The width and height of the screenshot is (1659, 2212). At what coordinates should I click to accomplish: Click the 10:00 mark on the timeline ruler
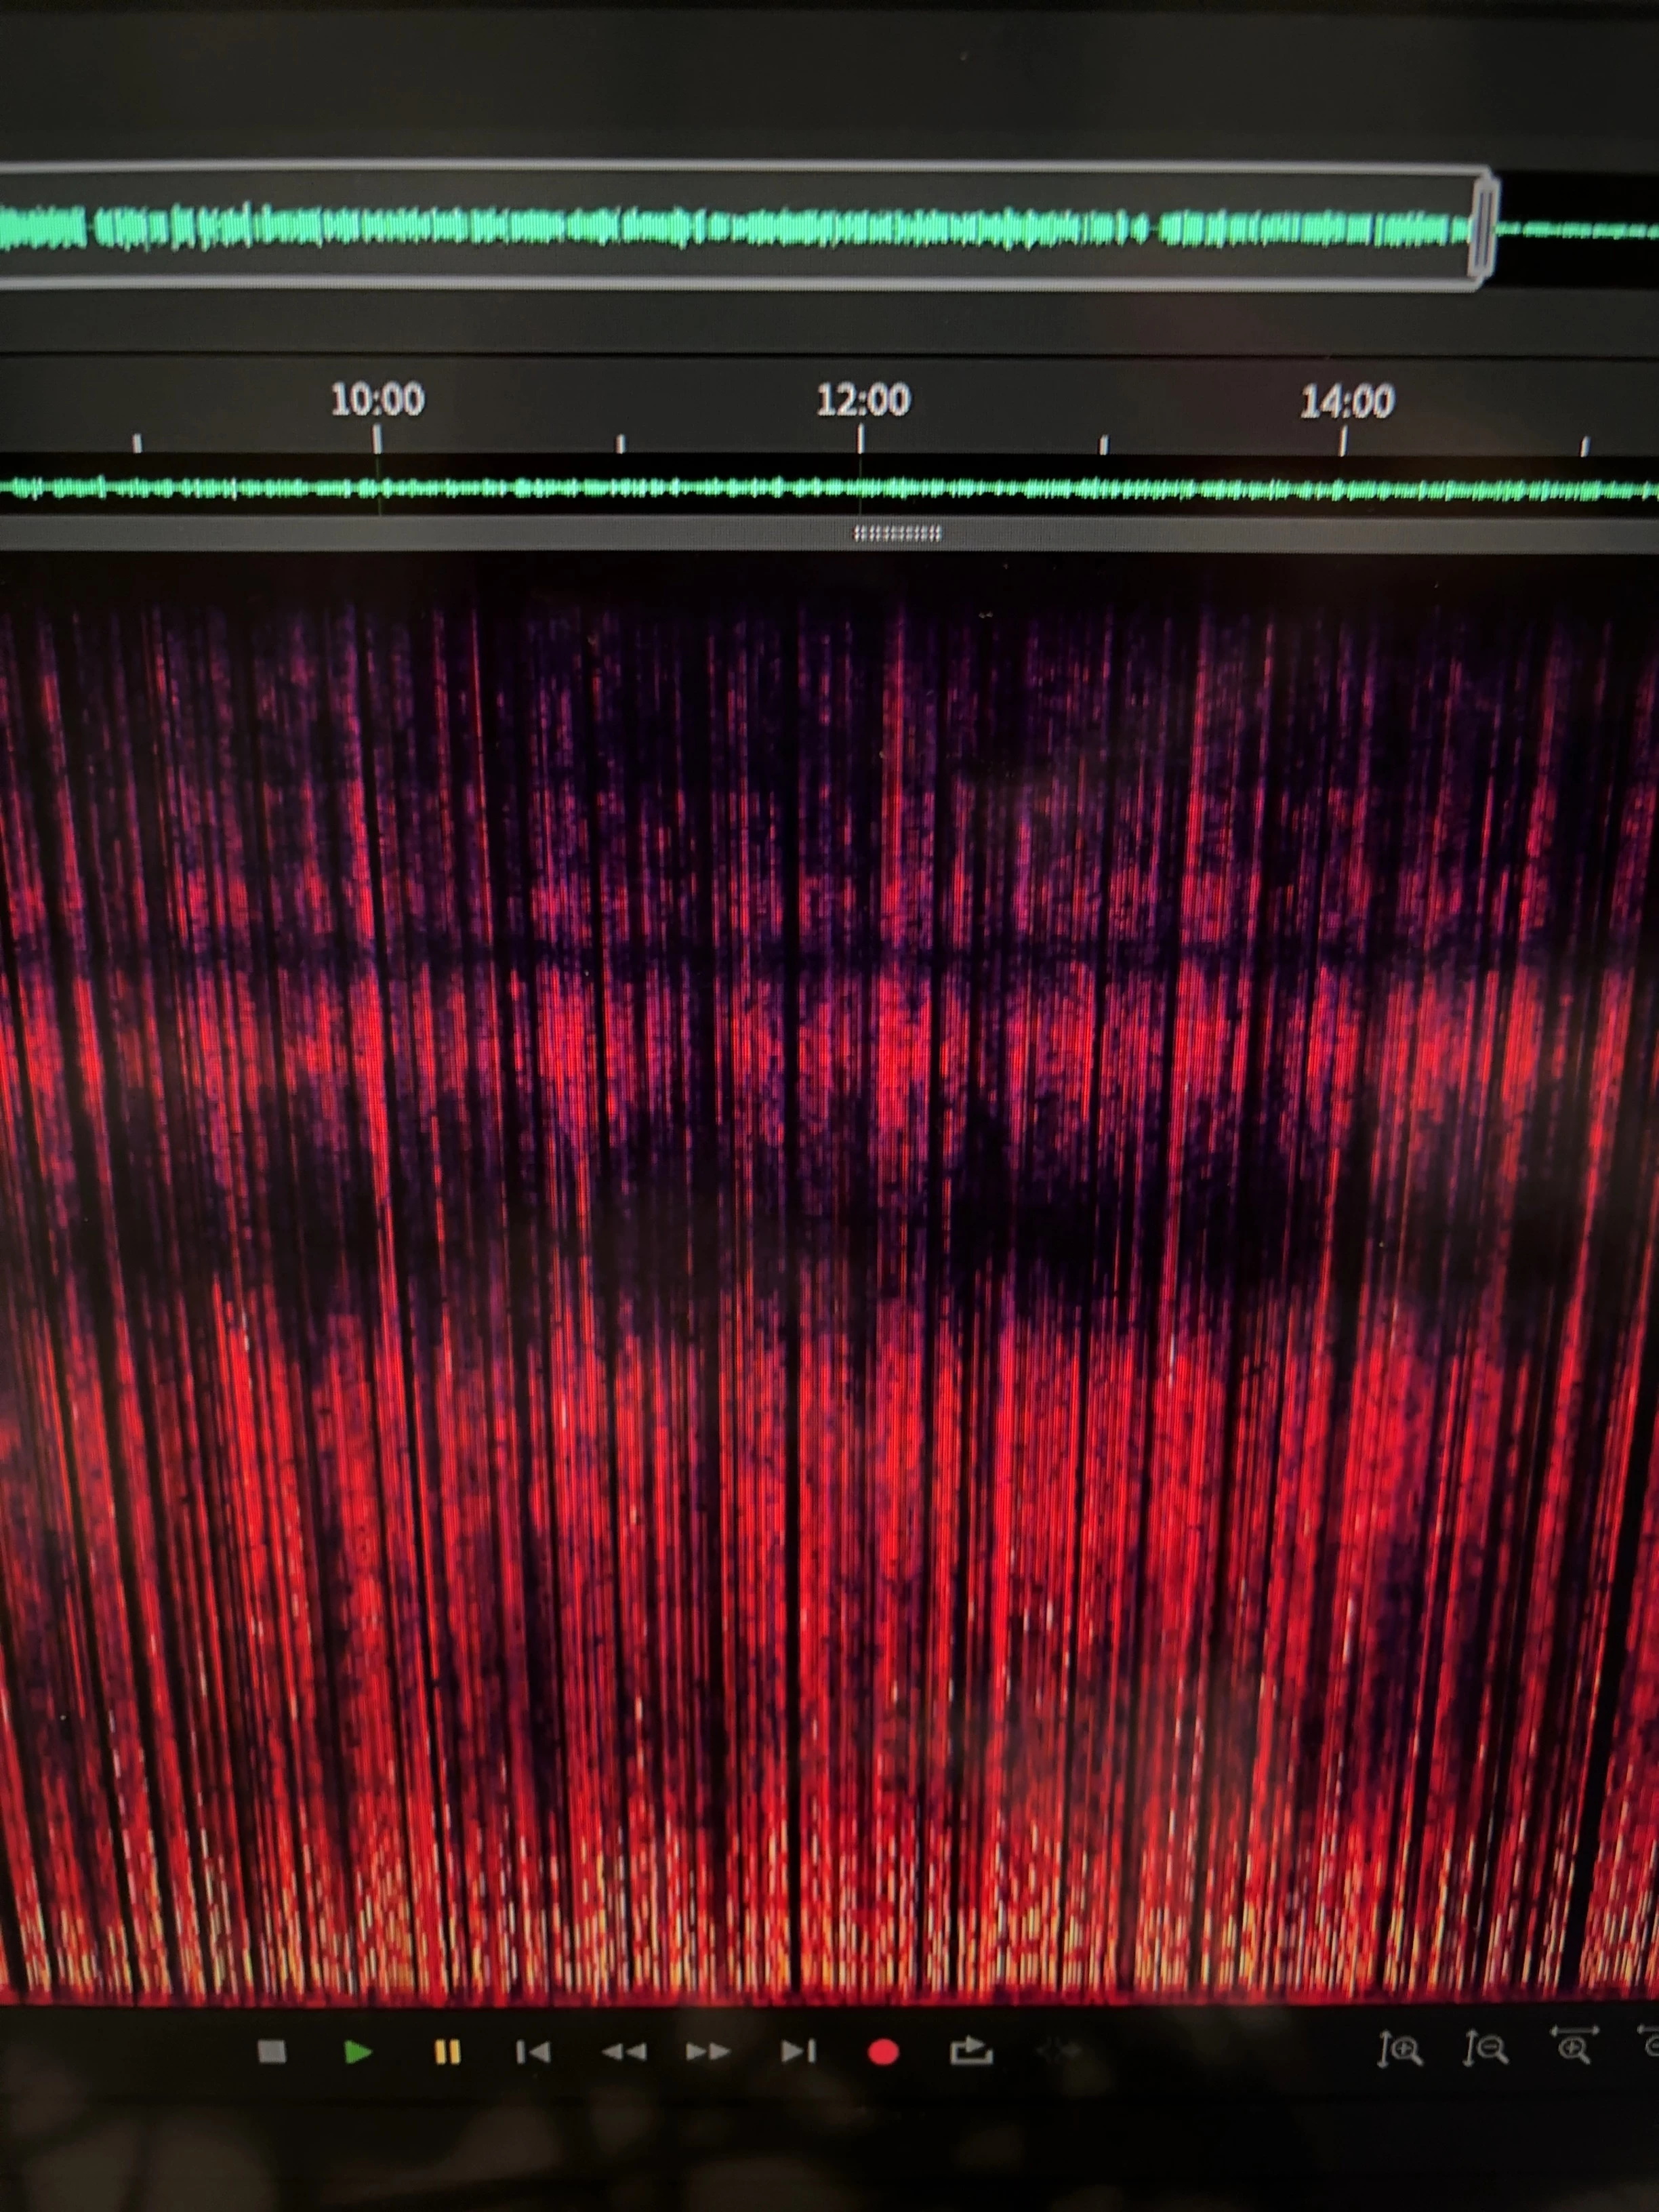(x=377, y=401)
